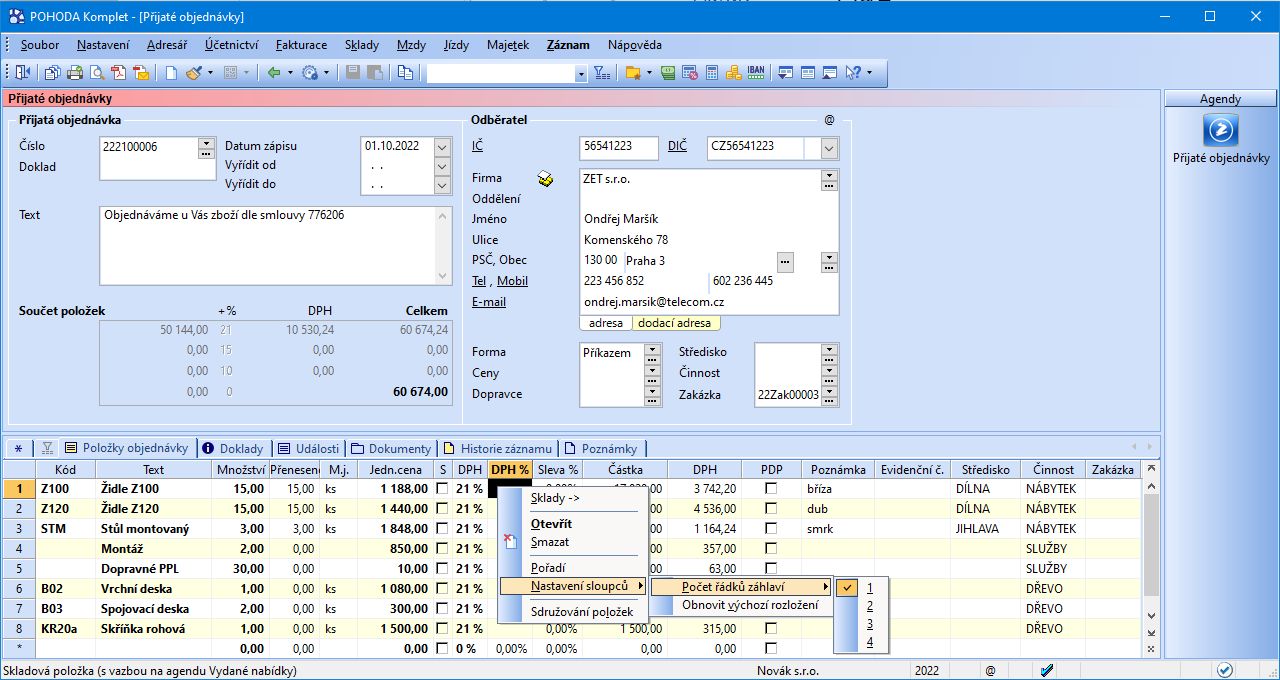The image size is (1280, 680).
Task: Click the context help pointer icon
Action: pyautogui.click(x=853, y=72)
